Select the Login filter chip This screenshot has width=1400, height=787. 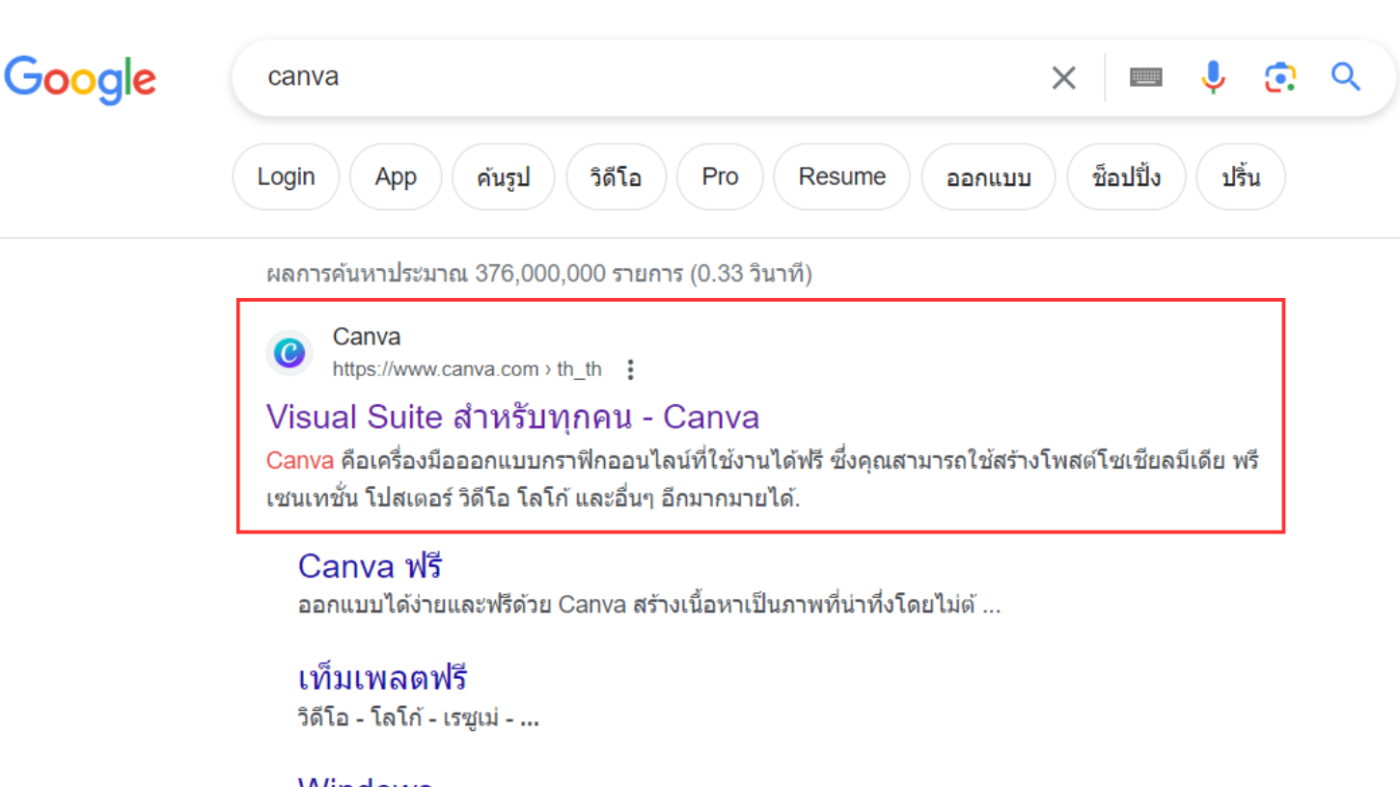[285, 176]
